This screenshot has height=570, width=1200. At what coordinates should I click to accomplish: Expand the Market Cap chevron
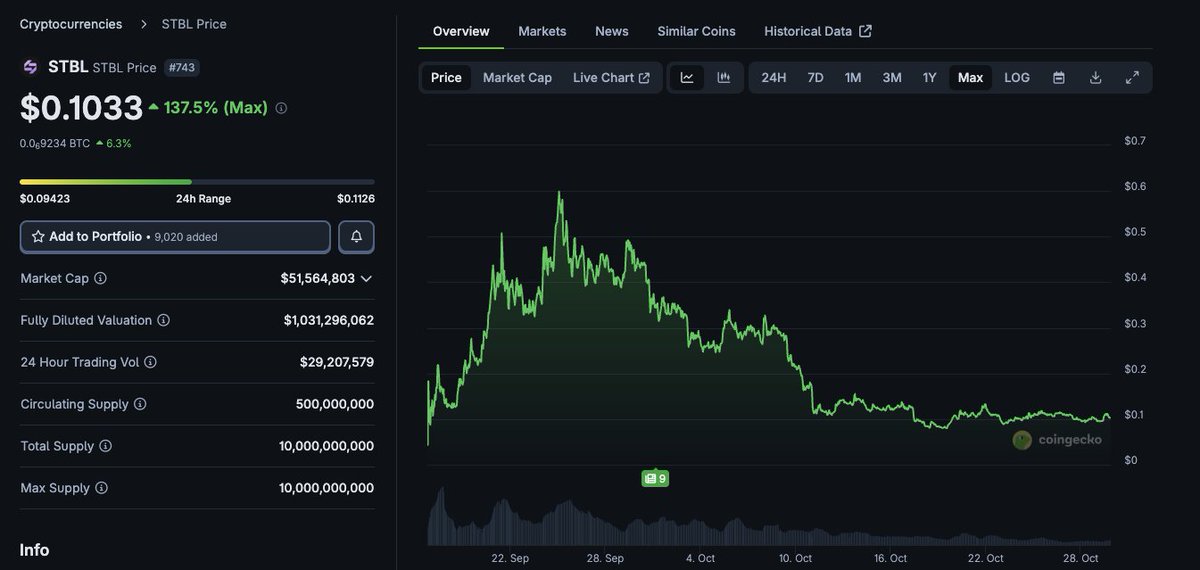coord(366,279)
